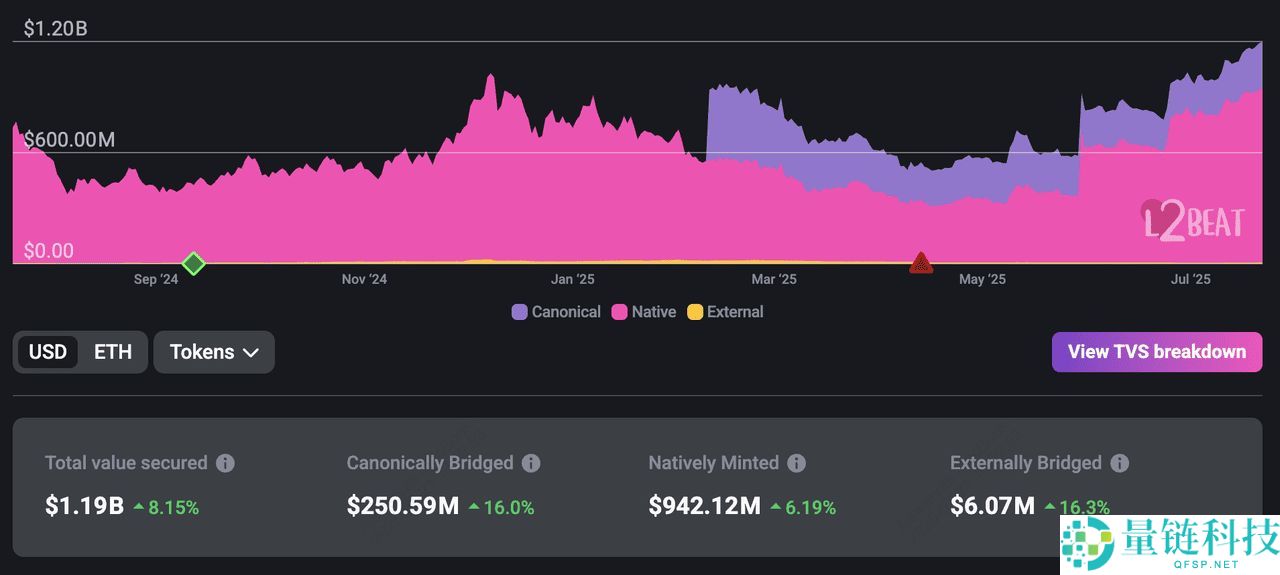The height and width of the screenshot is (575, 1280).
Task: Click info icon beside Canonically Bridged
Action: click(531, 463)
